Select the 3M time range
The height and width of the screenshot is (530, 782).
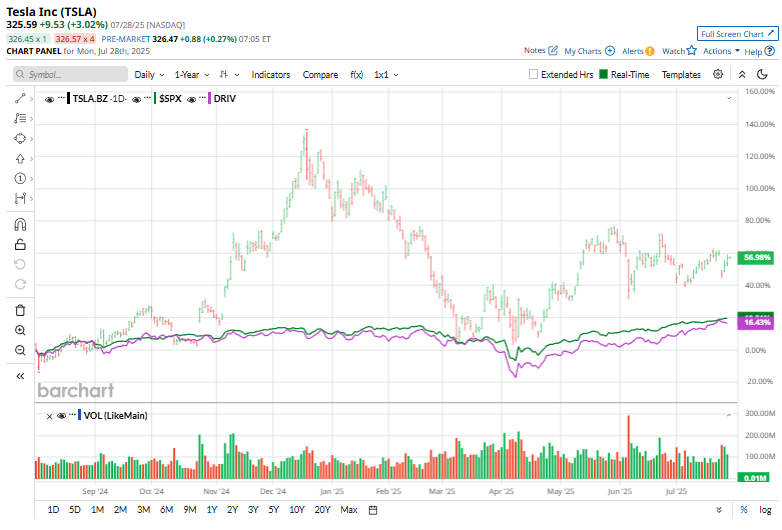[x=144, y=510]
